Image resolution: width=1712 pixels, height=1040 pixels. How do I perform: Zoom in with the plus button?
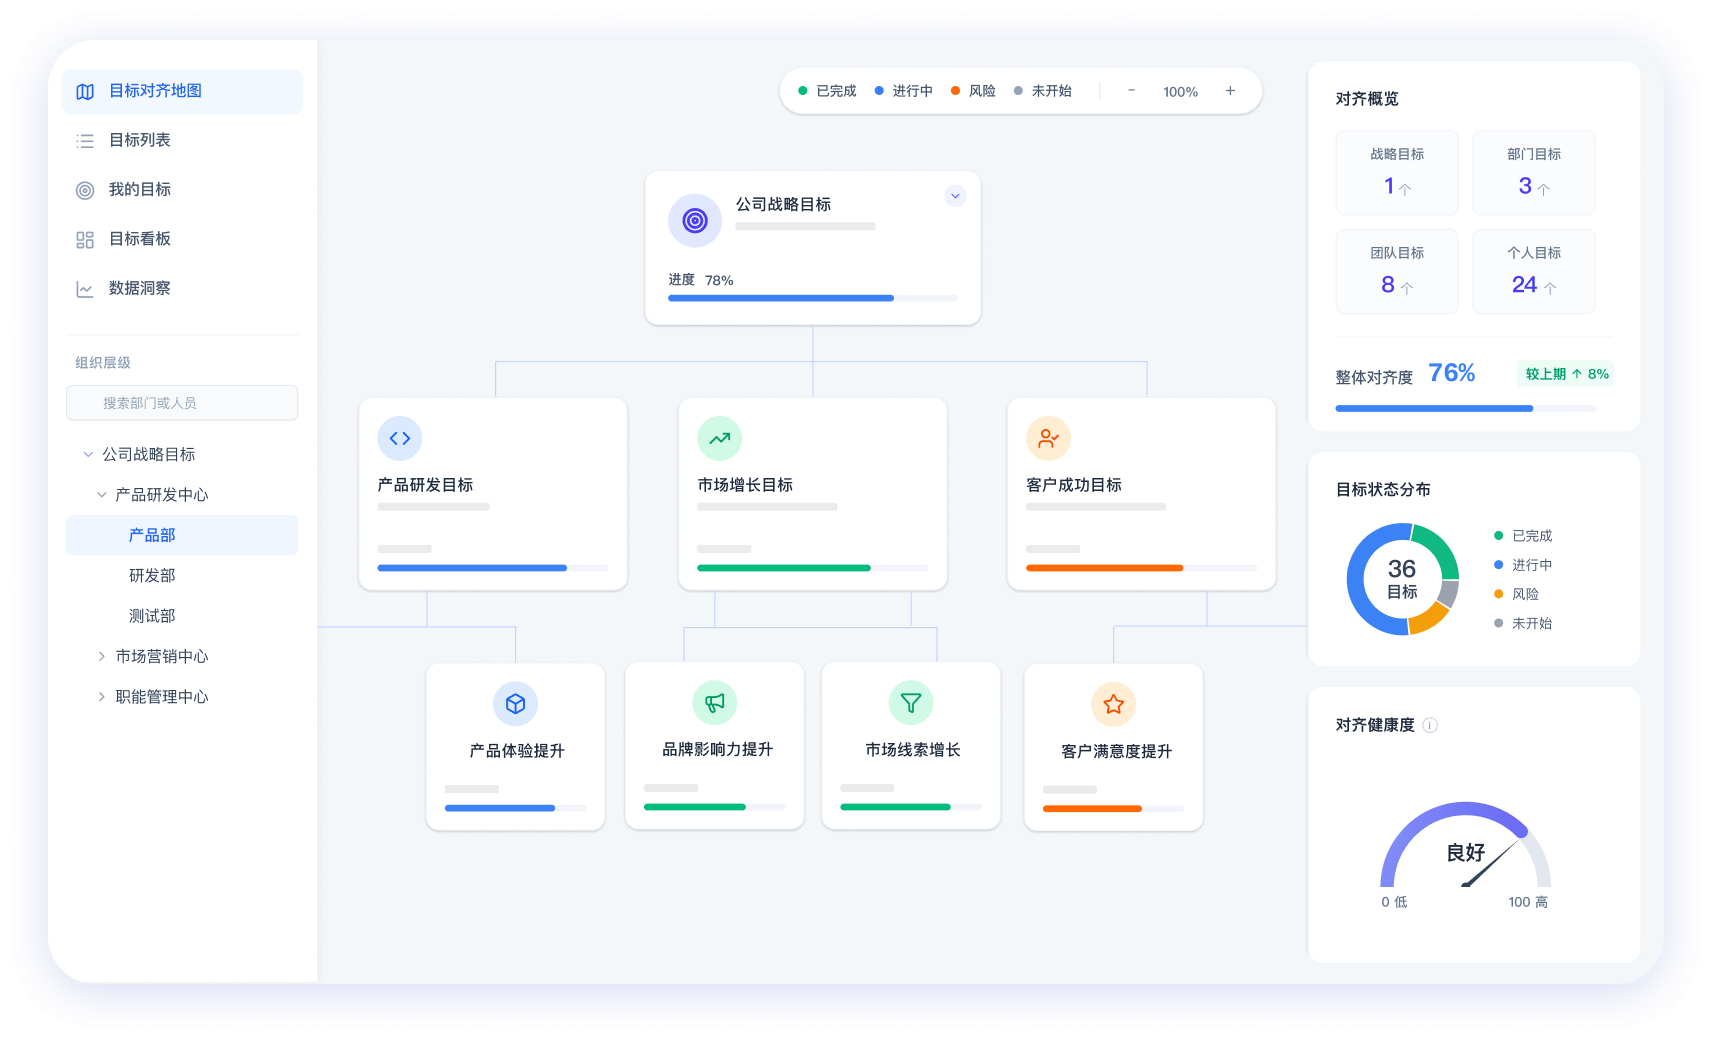[x=1230, y=90]
